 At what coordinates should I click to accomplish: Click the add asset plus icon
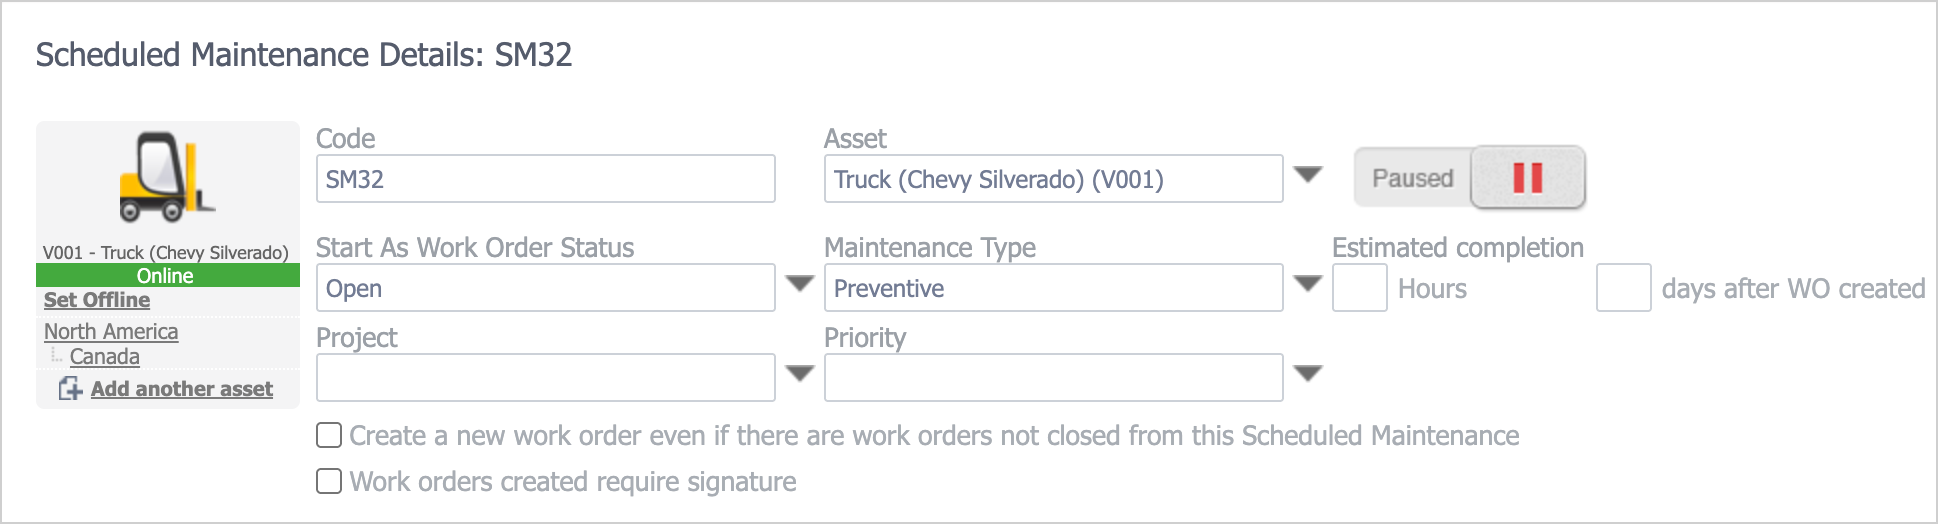coord(70,388)
